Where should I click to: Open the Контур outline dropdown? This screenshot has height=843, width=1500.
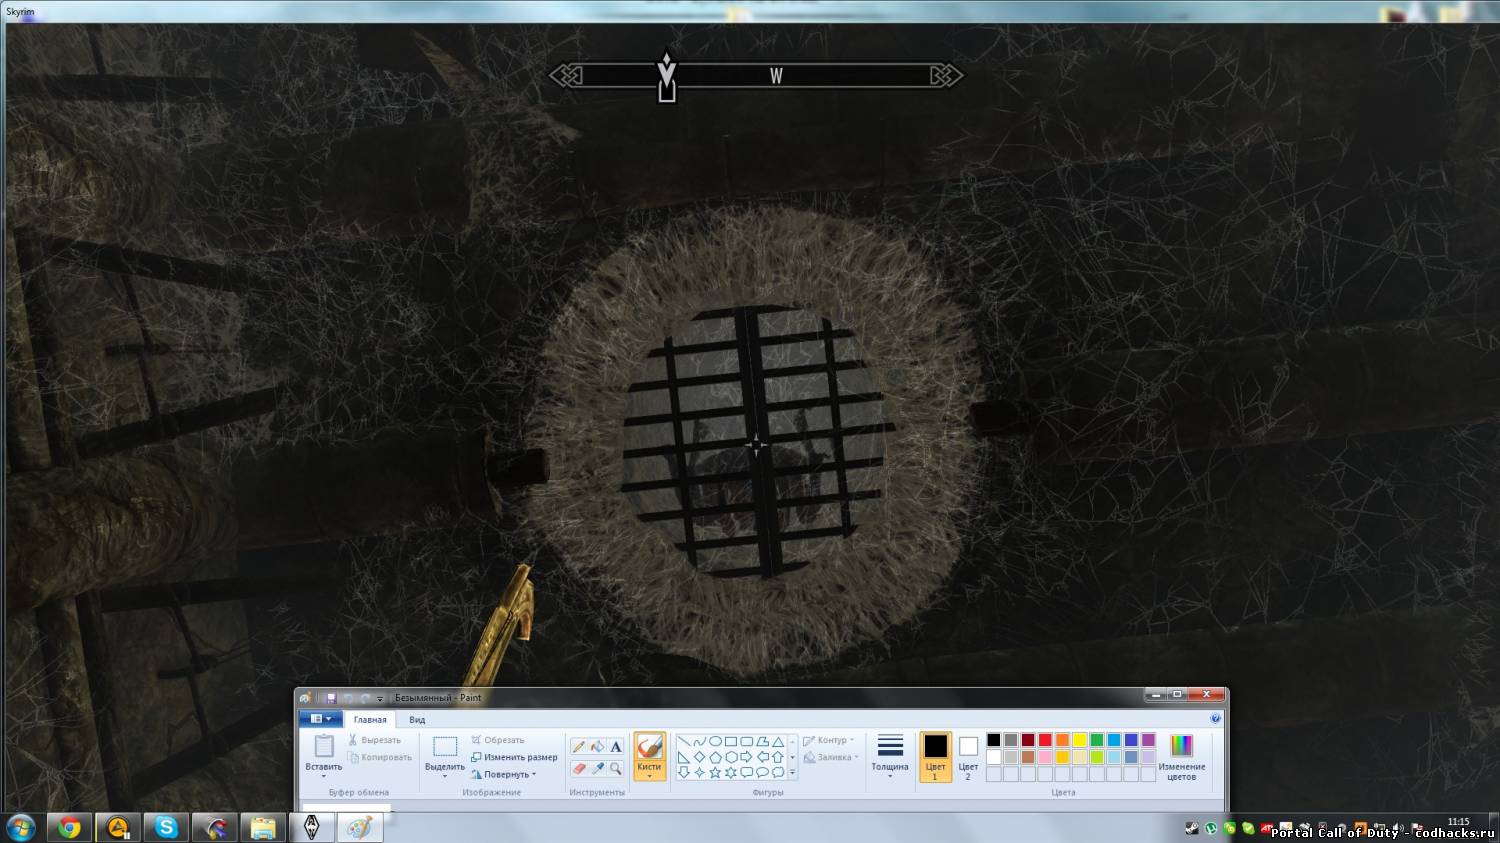point(829,740)
